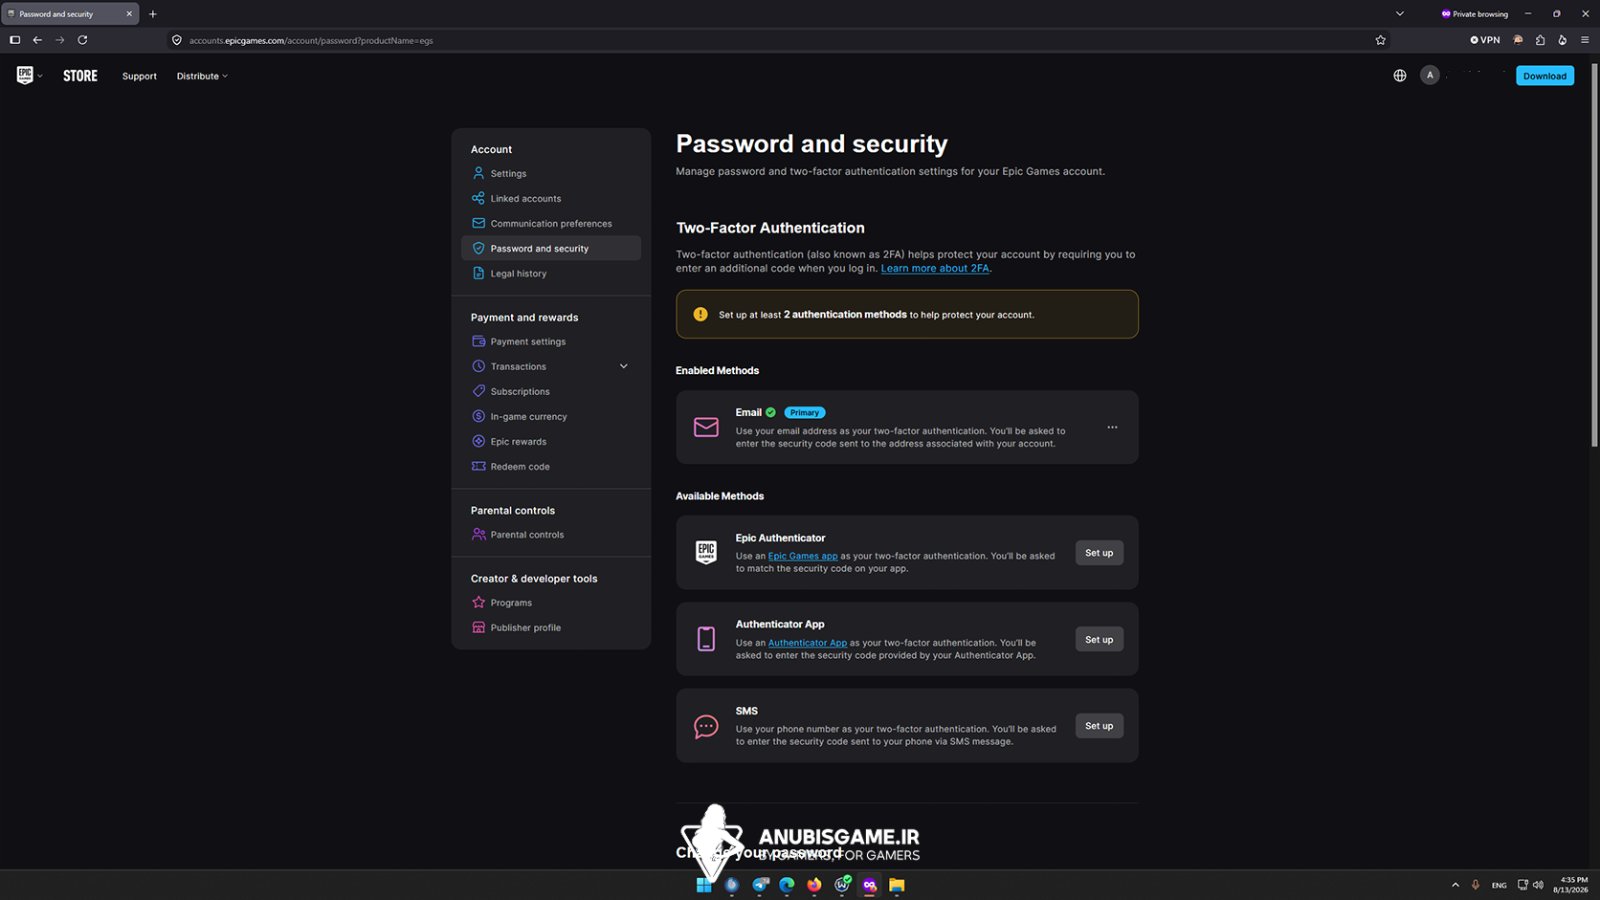Go to account Settings in sidebar
The height and width of the screenshot is (900, 1600).
tap(550, 173)
